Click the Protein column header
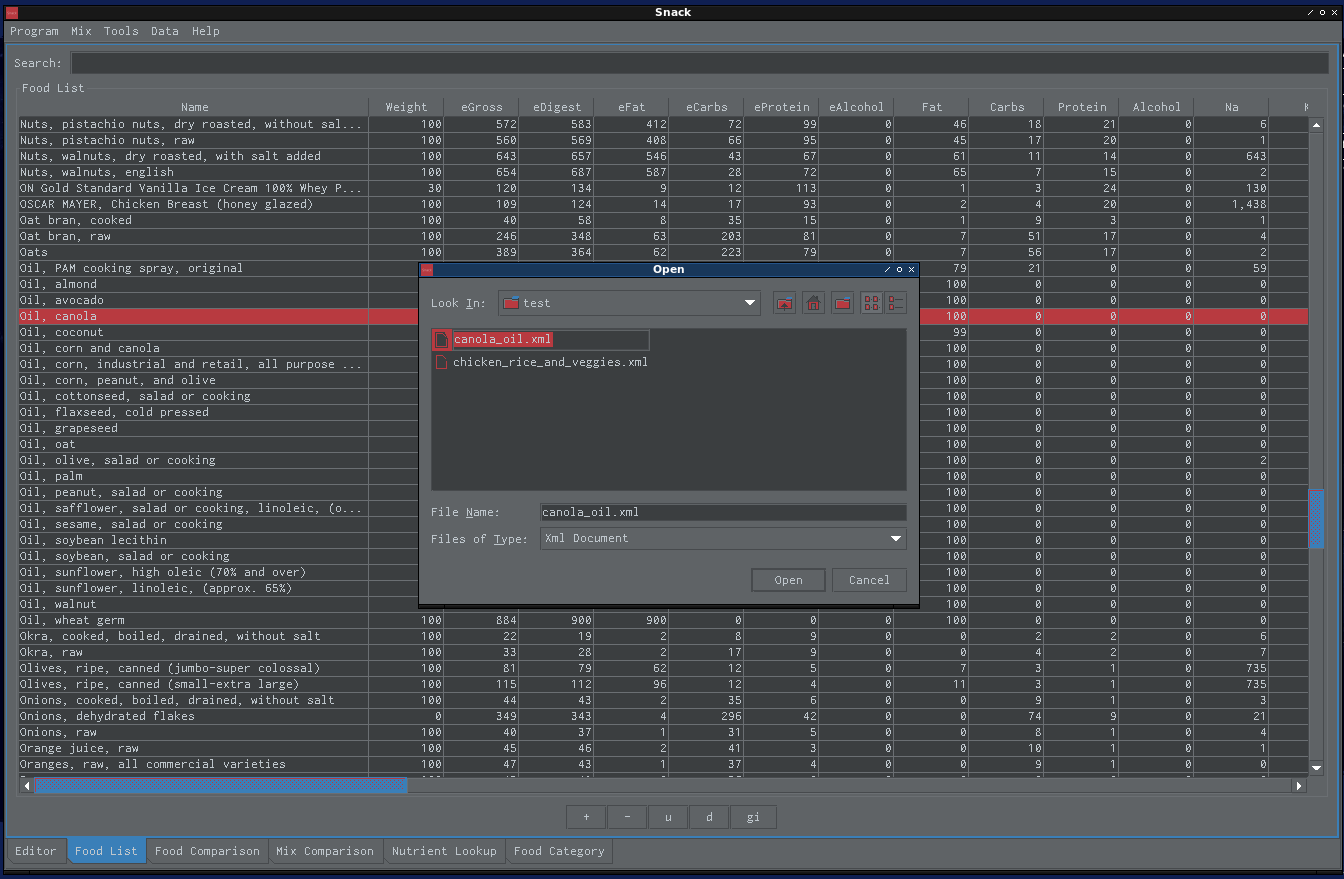Image resolution: width=1344 pixels, height=879 pixels. (x=1082, y=107)
